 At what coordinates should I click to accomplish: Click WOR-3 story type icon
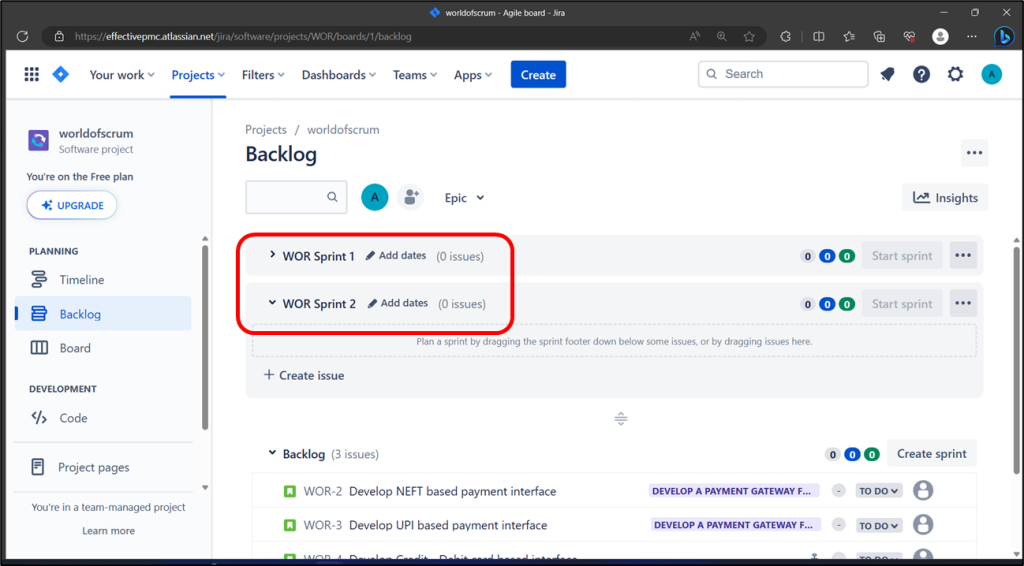[x=290, y=525]
